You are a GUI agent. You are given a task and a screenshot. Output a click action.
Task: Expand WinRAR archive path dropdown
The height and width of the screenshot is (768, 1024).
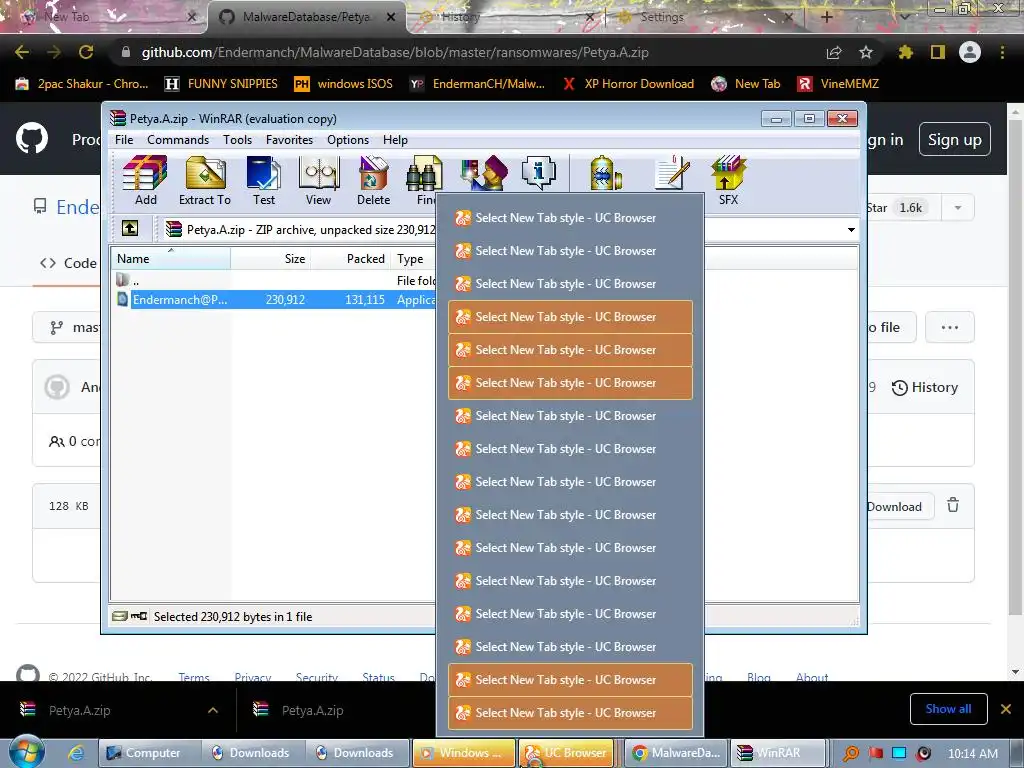[851, 229]
